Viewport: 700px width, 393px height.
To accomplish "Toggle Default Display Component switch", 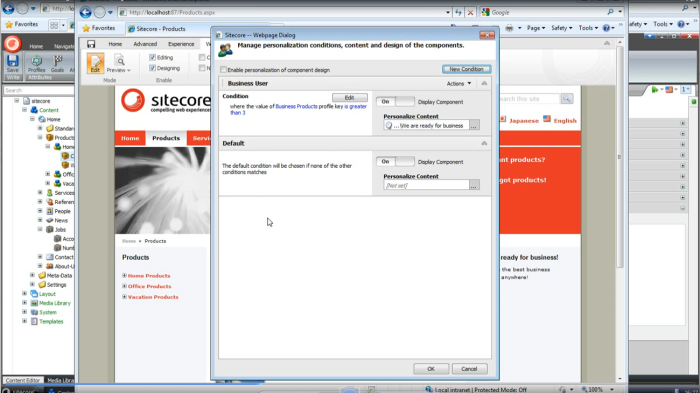I will [395, 162].
